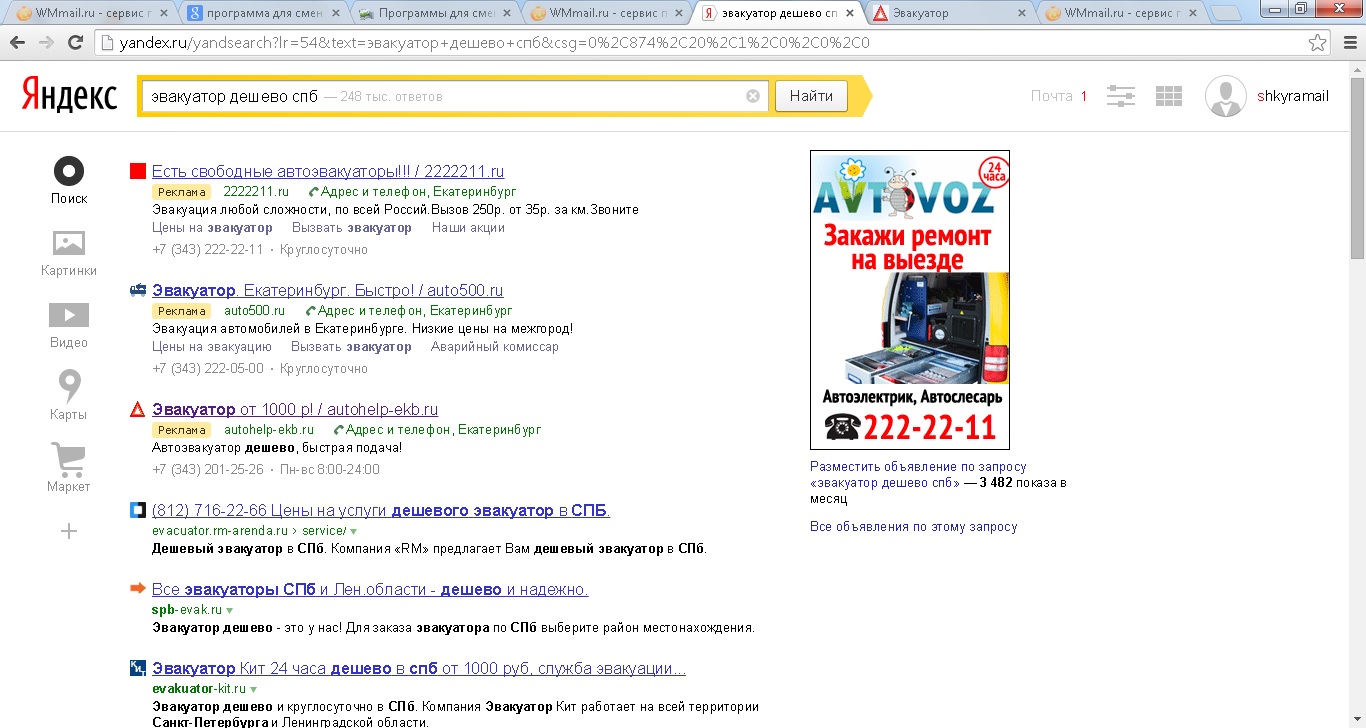The width and height of the screenshot is (1366, 728).
Task: Click Все объявления по этому запросу link
Action: tap(914, 526)
